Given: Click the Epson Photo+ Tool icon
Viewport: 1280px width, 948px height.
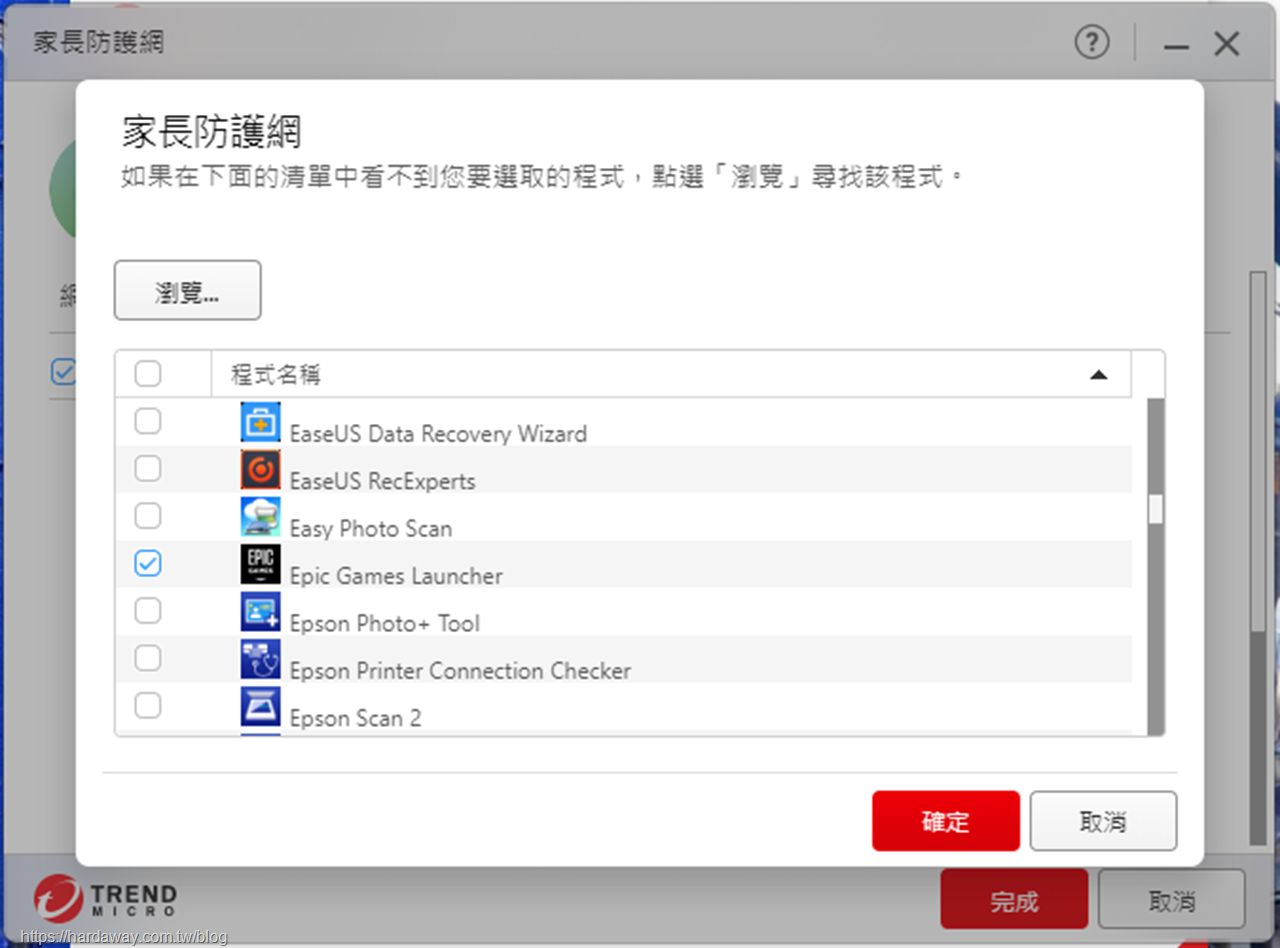Looking at the screenshot, I should coord(261,612).
